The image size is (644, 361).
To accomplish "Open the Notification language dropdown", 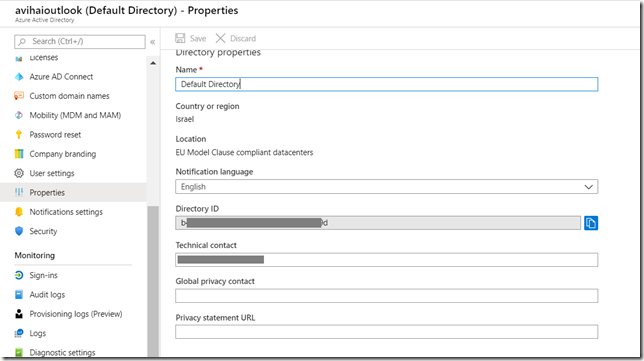I will pos(386,187).
